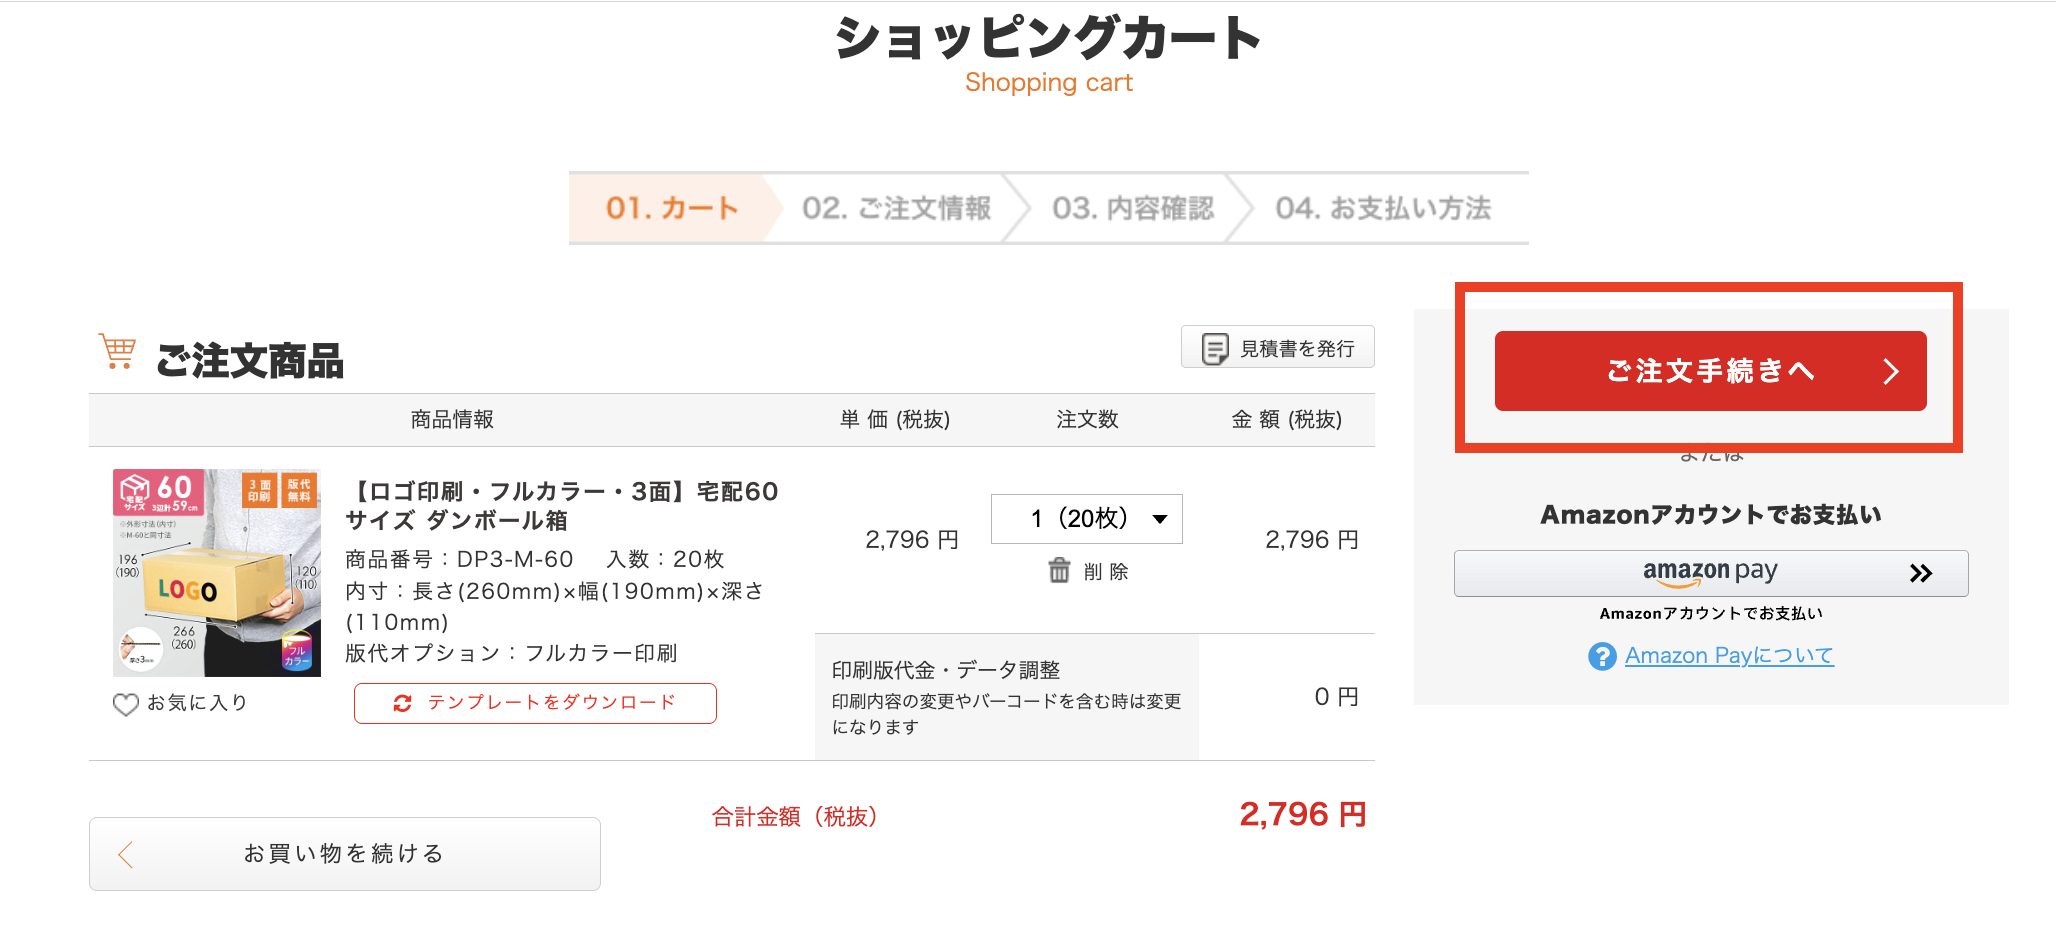This screenshot has width=2056, height=926.
Task: Click the blue question mark help icon
Action: tap(1602, 656)
